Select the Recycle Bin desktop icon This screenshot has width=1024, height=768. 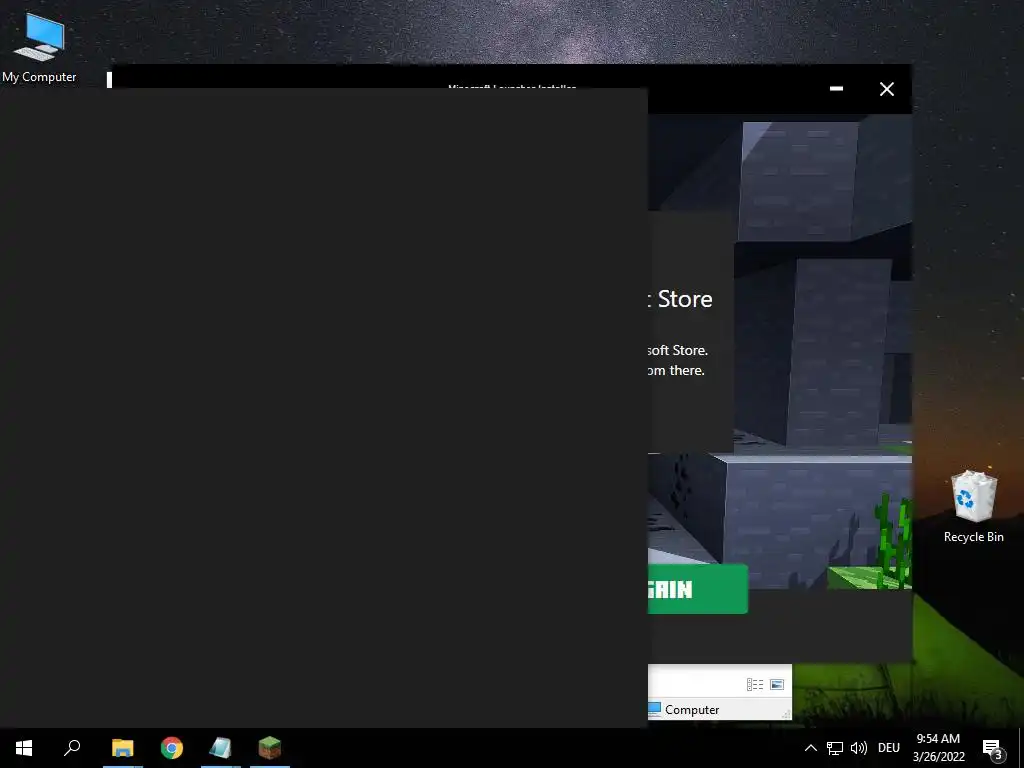click(973, 507)
